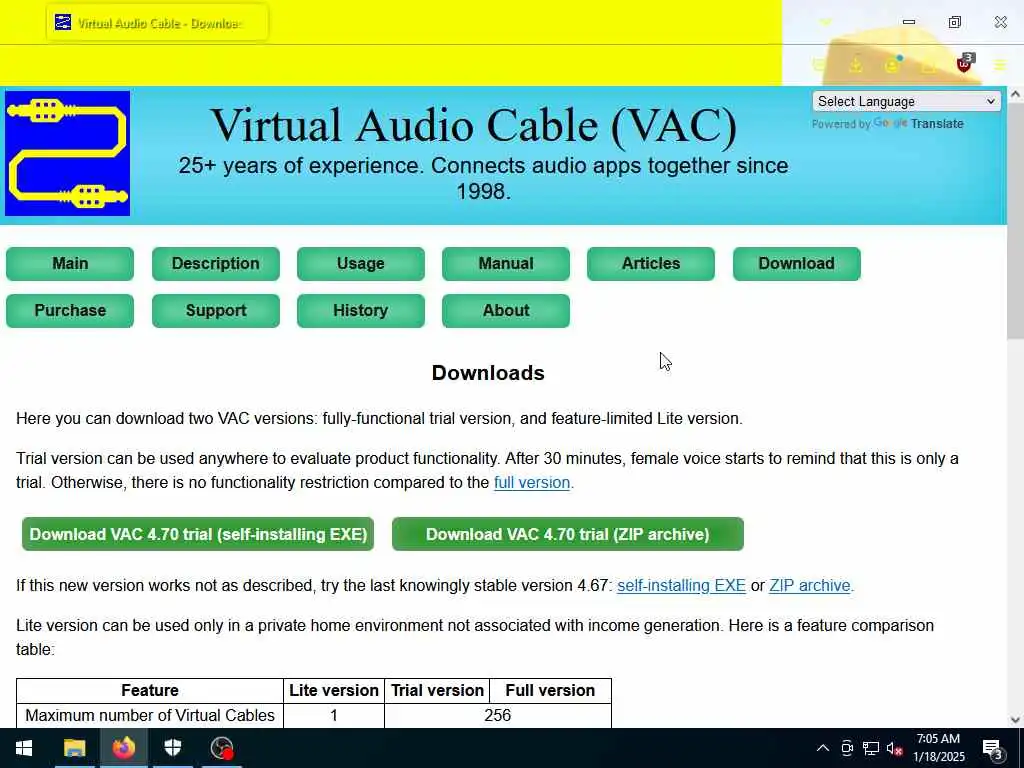The height and width of the screenshot is (768, 1024).
Task: View the History page
Action: coord(360,311)
